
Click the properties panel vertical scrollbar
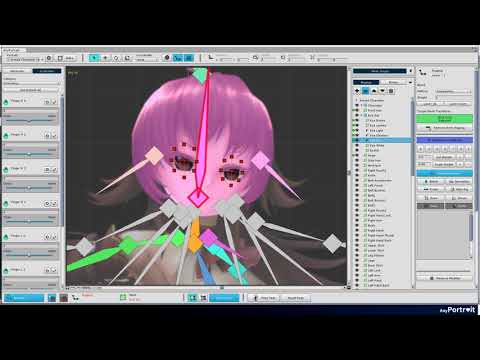coord(476,140)
